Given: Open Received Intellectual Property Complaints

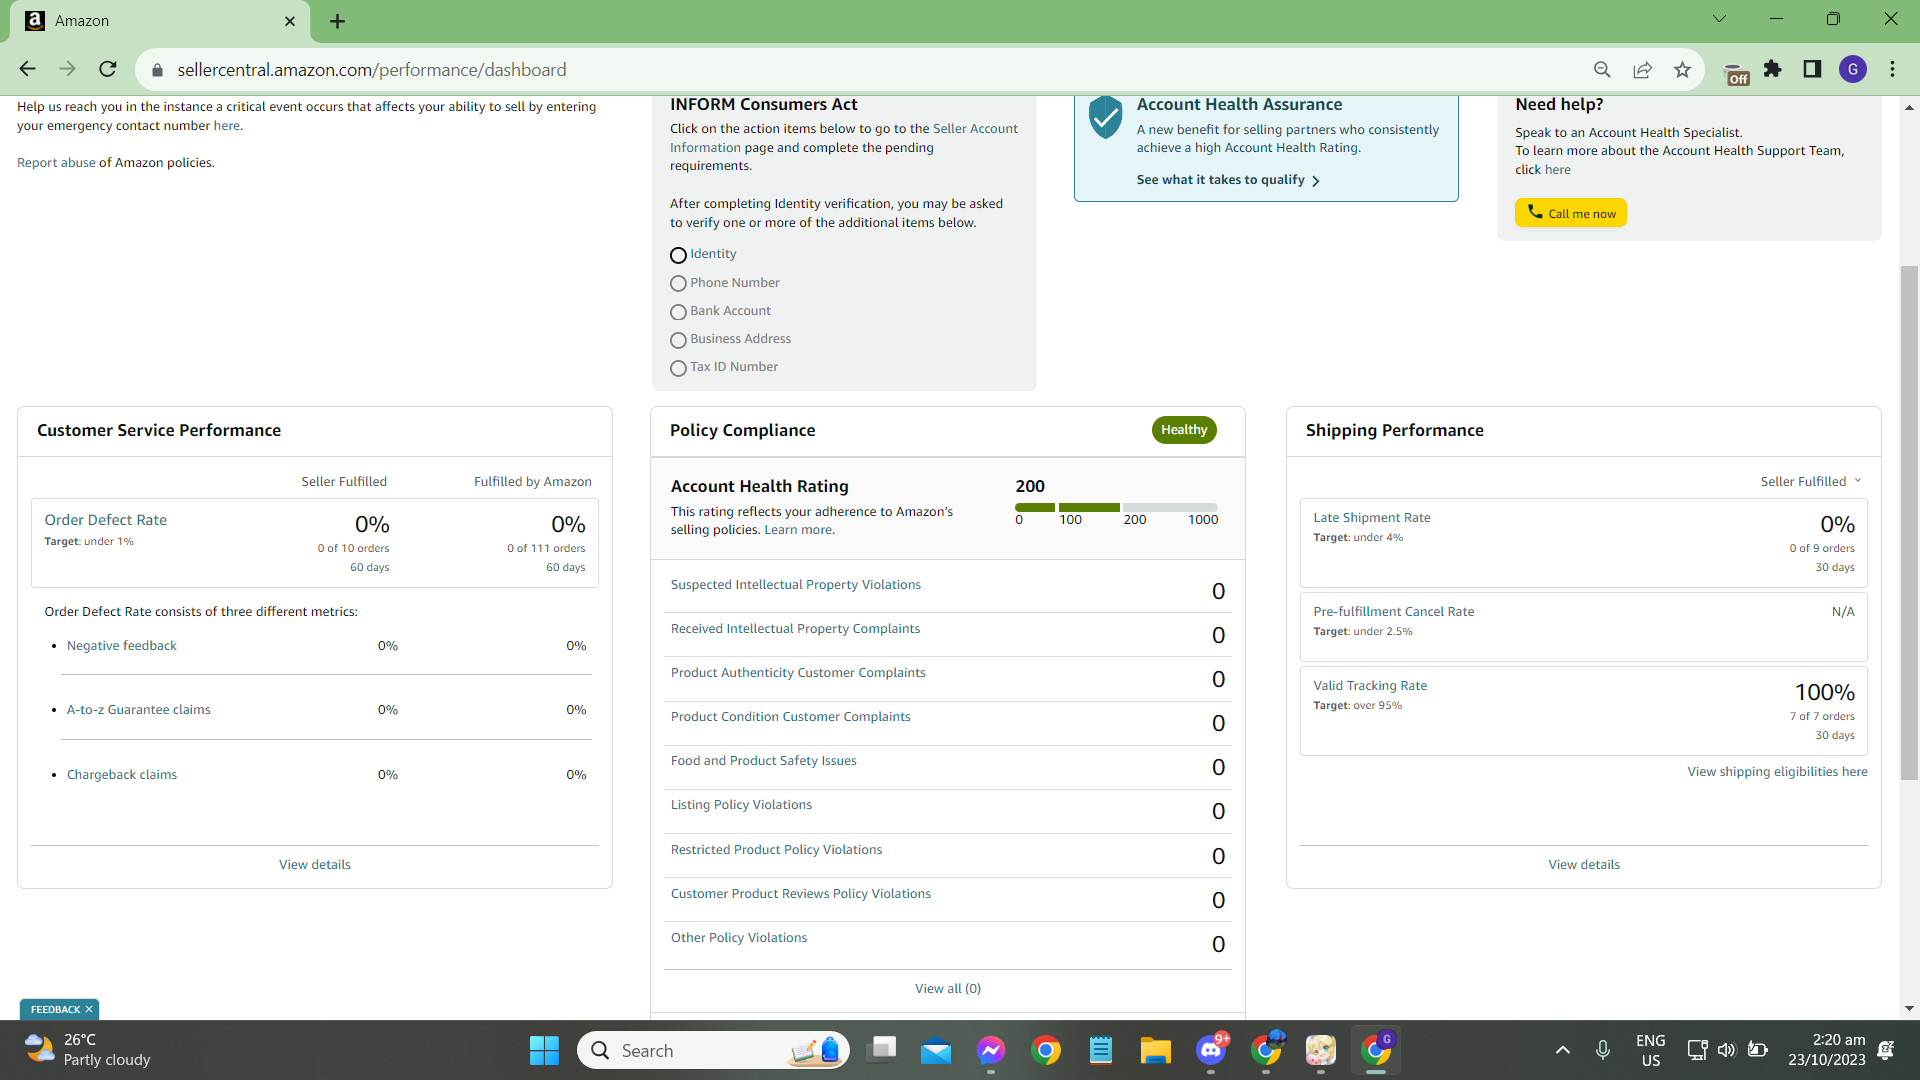Looking at the screenshot, I should pyautogui.click(x=795, y=629).
